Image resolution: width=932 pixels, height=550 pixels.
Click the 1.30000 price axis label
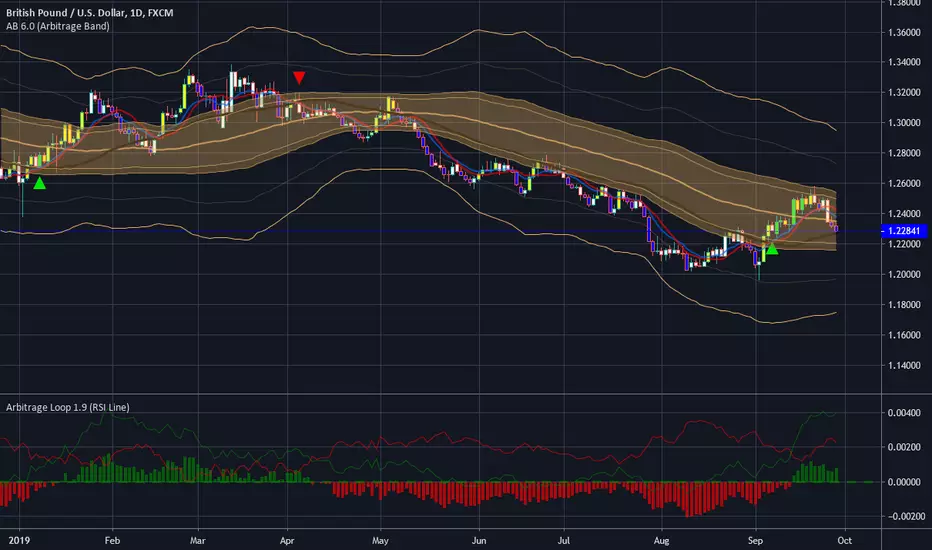click(904, 123)
